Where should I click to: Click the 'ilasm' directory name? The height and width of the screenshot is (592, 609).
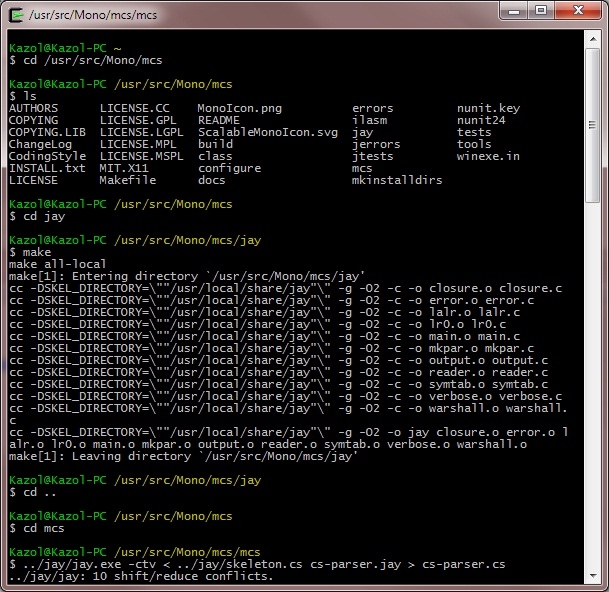(x=369, y=120)
